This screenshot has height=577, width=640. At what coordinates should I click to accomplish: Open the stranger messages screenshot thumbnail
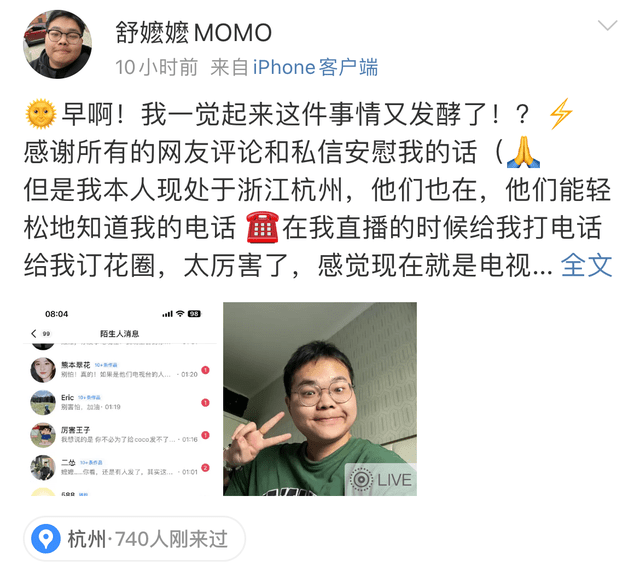pos(120,399)
